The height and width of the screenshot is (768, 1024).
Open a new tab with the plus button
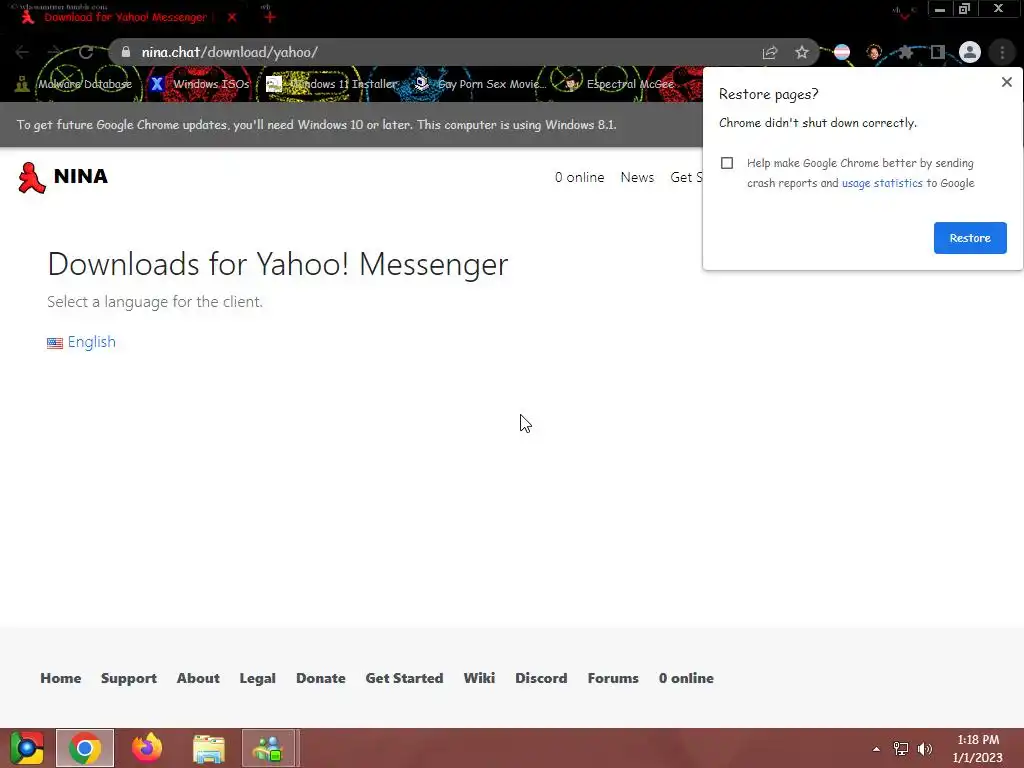pos(270,17)
